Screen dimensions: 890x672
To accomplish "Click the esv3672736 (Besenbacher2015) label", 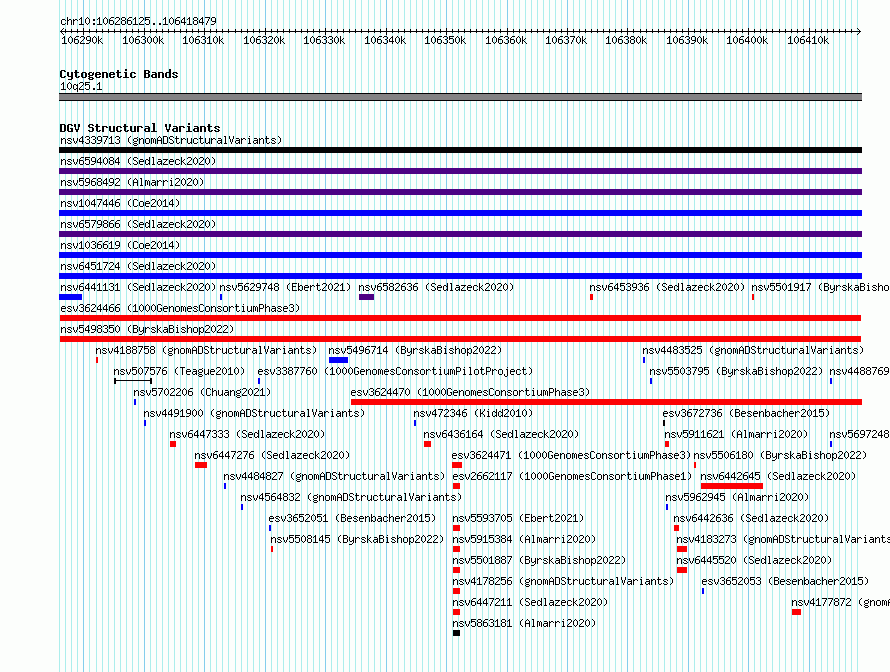I will (746, 413).
